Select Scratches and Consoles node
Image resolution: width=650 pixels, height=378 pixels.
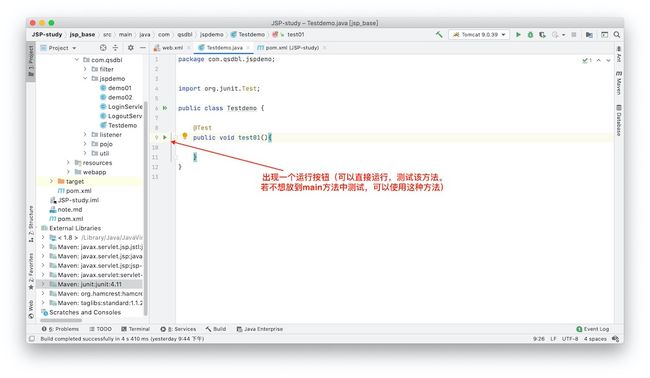pyautogui.click(x=81, y=313)
